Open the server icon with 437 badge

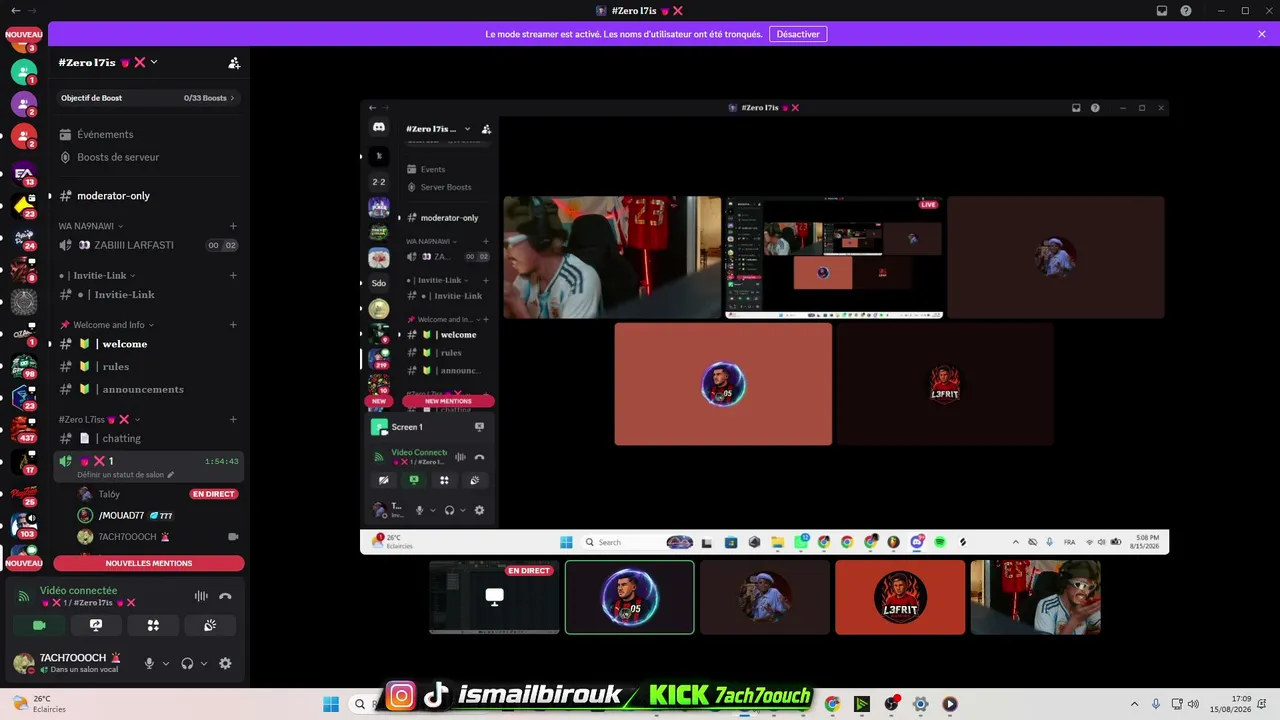[24, 429]
